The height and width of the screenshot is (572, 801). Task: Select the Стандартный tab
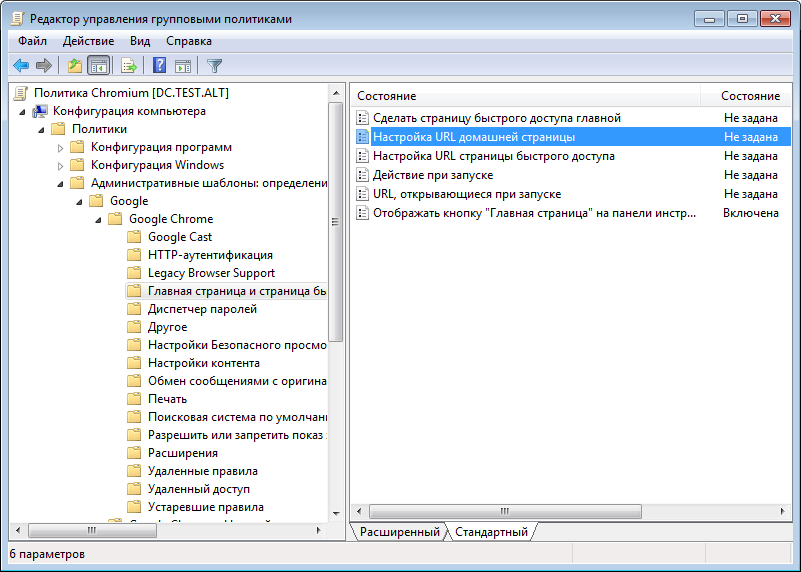(490, 532)
